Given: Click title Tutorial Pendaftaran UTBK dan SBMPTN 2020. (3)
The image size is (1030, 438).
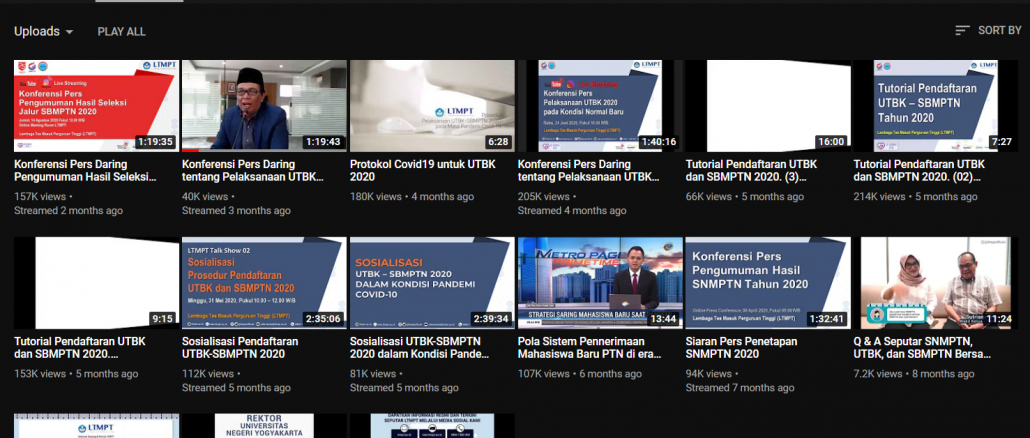Looking at the screenshot, I should click(x=751, y=171).
